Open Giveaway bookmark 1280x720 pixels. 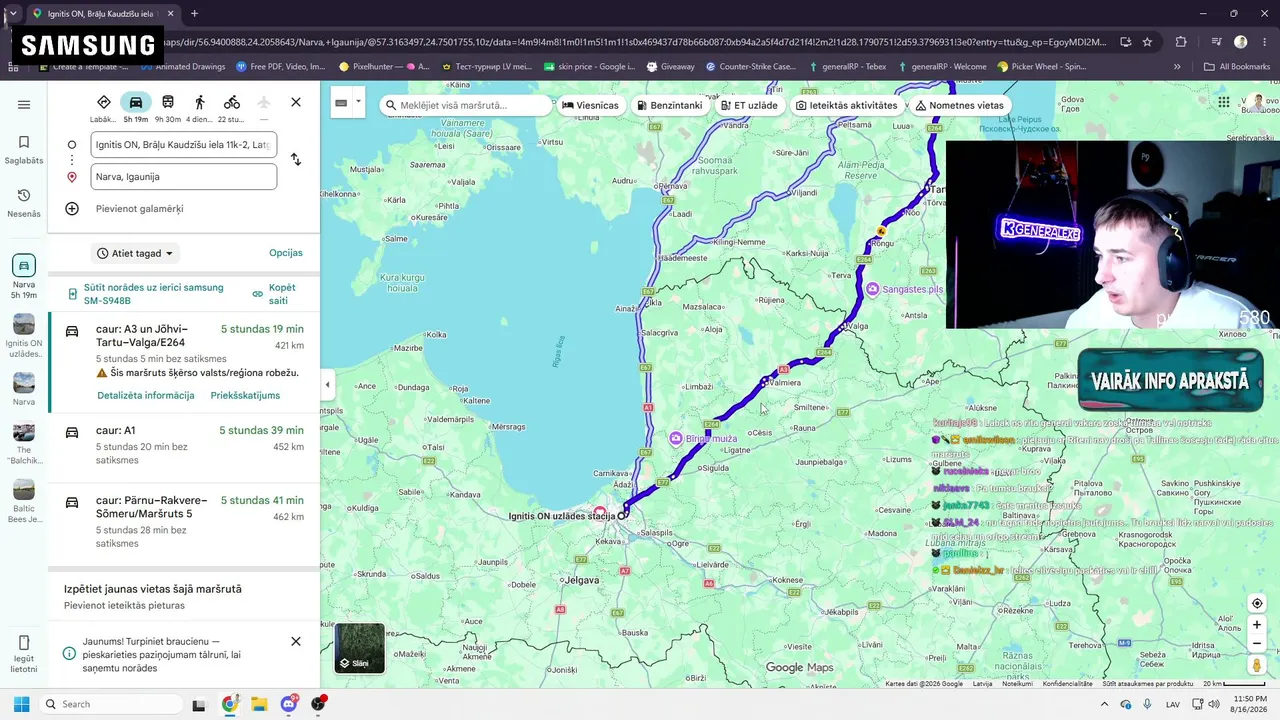(x=671, y=67)
